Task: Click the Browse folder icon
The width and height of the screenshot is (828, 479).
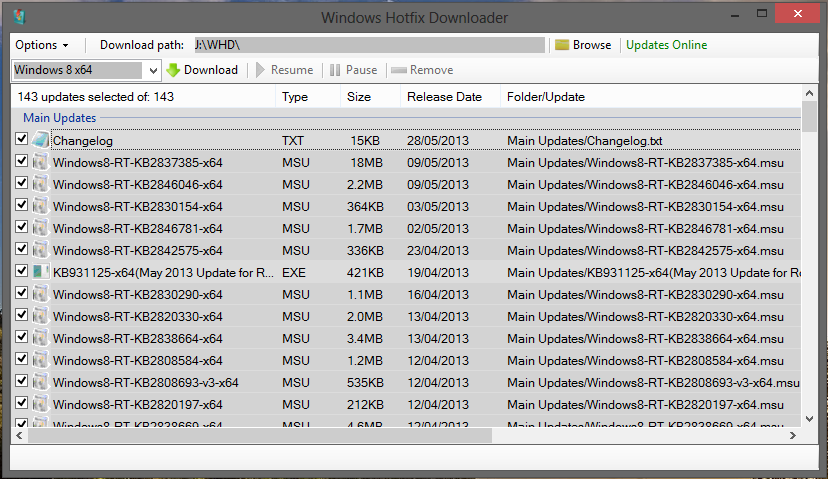Action: (x=562, y=45)
